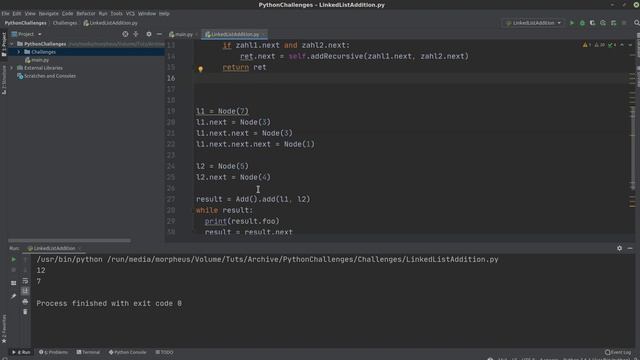Image resolution: width=640 pixels, height=360 pixels.
Task: Print the Run console output
Action: click(25, 302)
